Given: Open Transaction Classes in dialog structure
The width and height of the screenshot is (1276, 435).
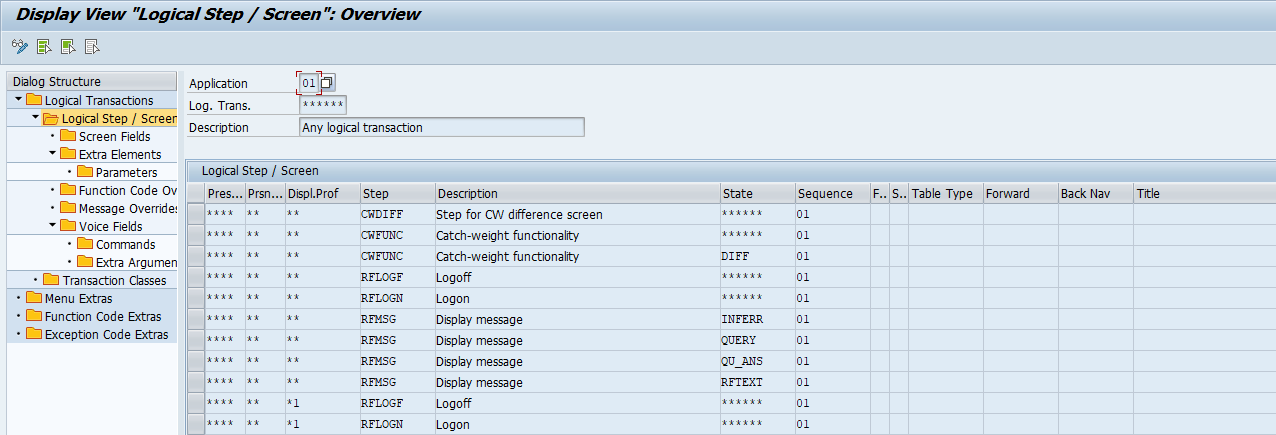Looking at the screenshot, I should [x=114, y=280].
